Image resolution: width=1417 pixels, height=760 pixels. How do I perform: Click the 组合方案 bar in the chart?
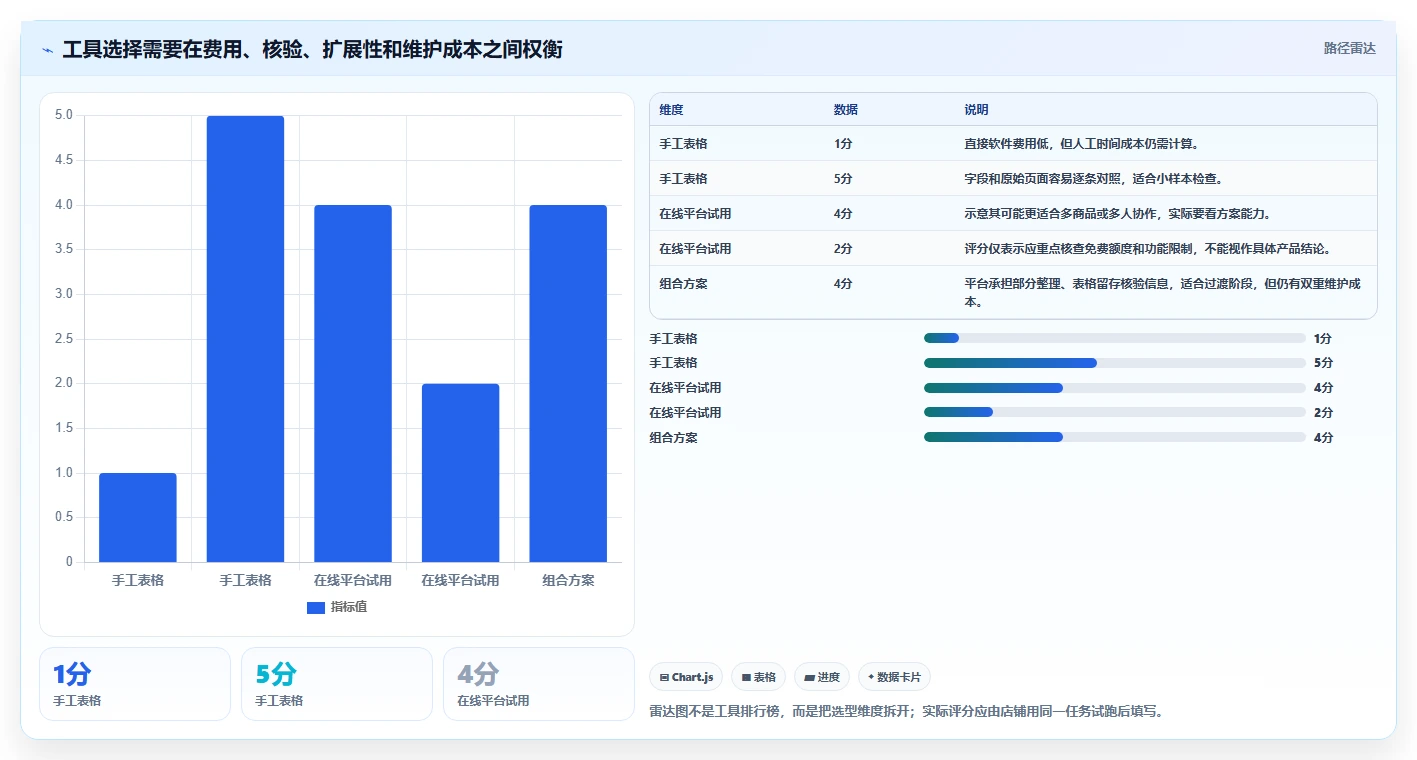[x=568, y=384]
